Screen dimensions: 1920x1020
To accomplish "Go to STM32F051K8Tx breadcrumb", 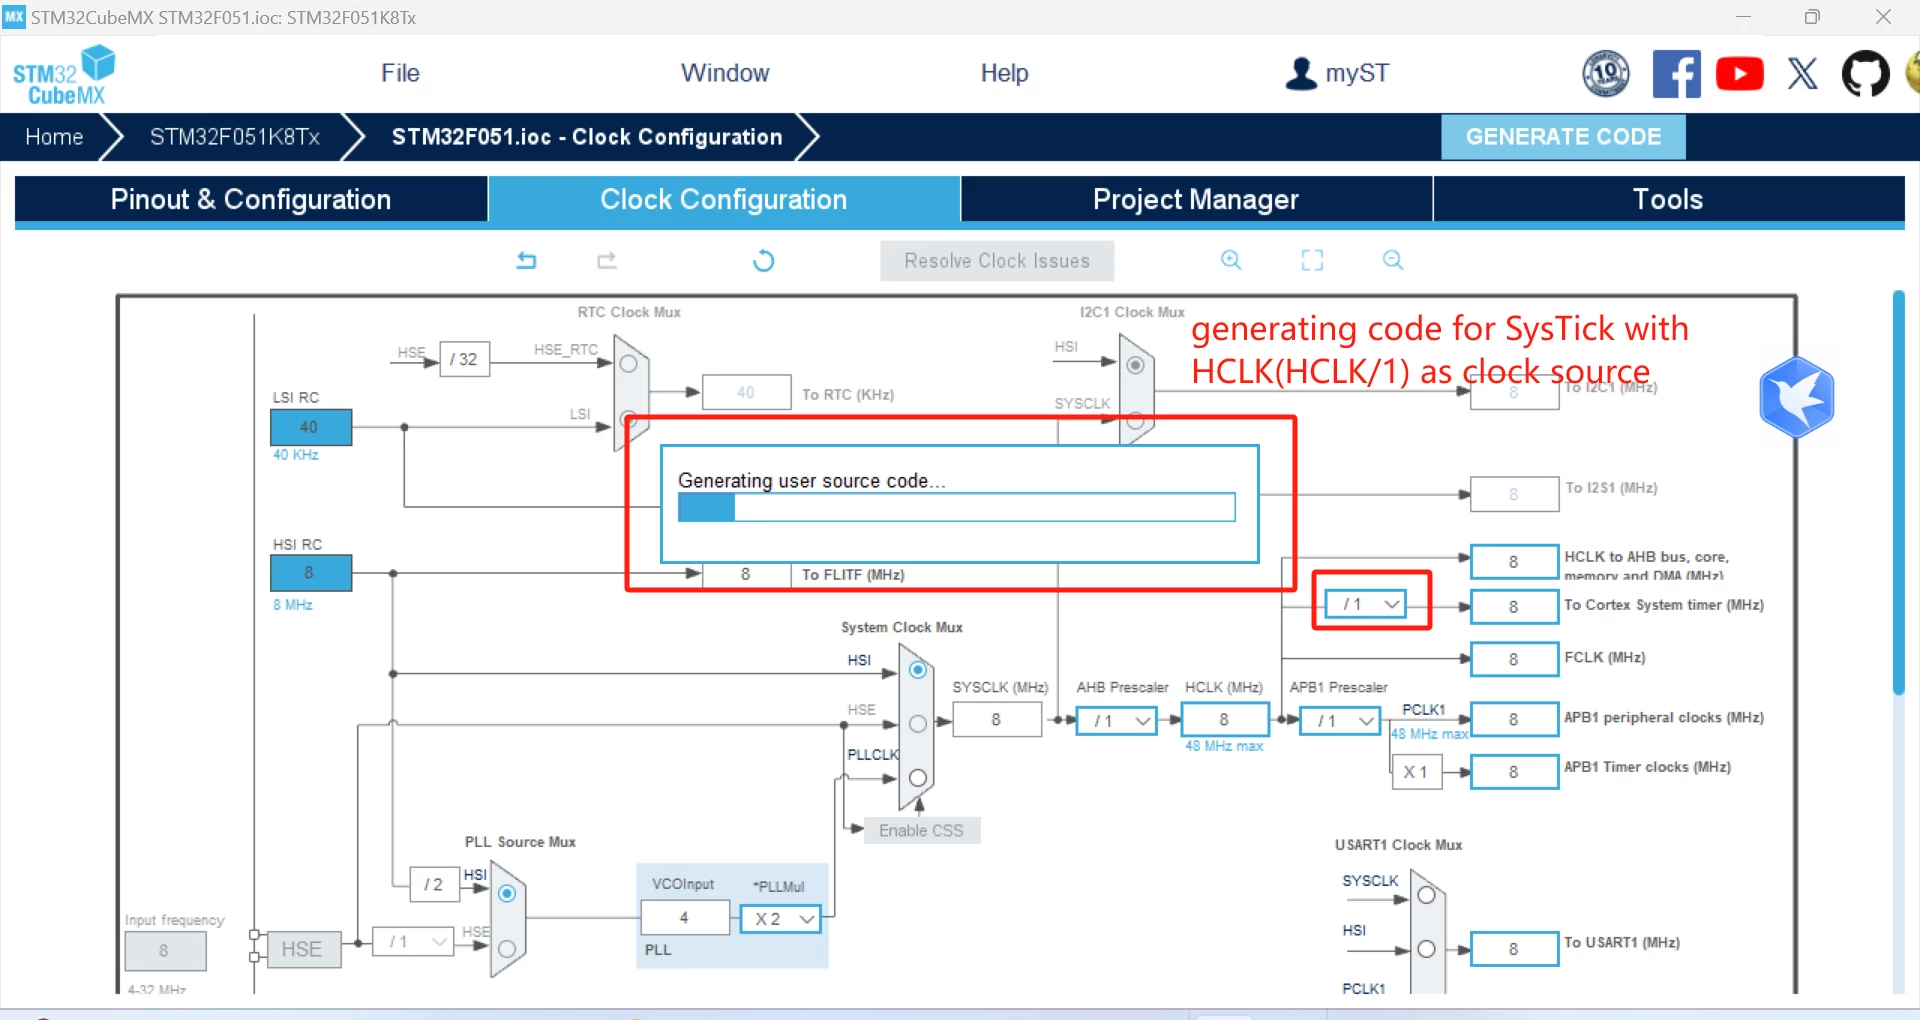I will coord(235,137).
